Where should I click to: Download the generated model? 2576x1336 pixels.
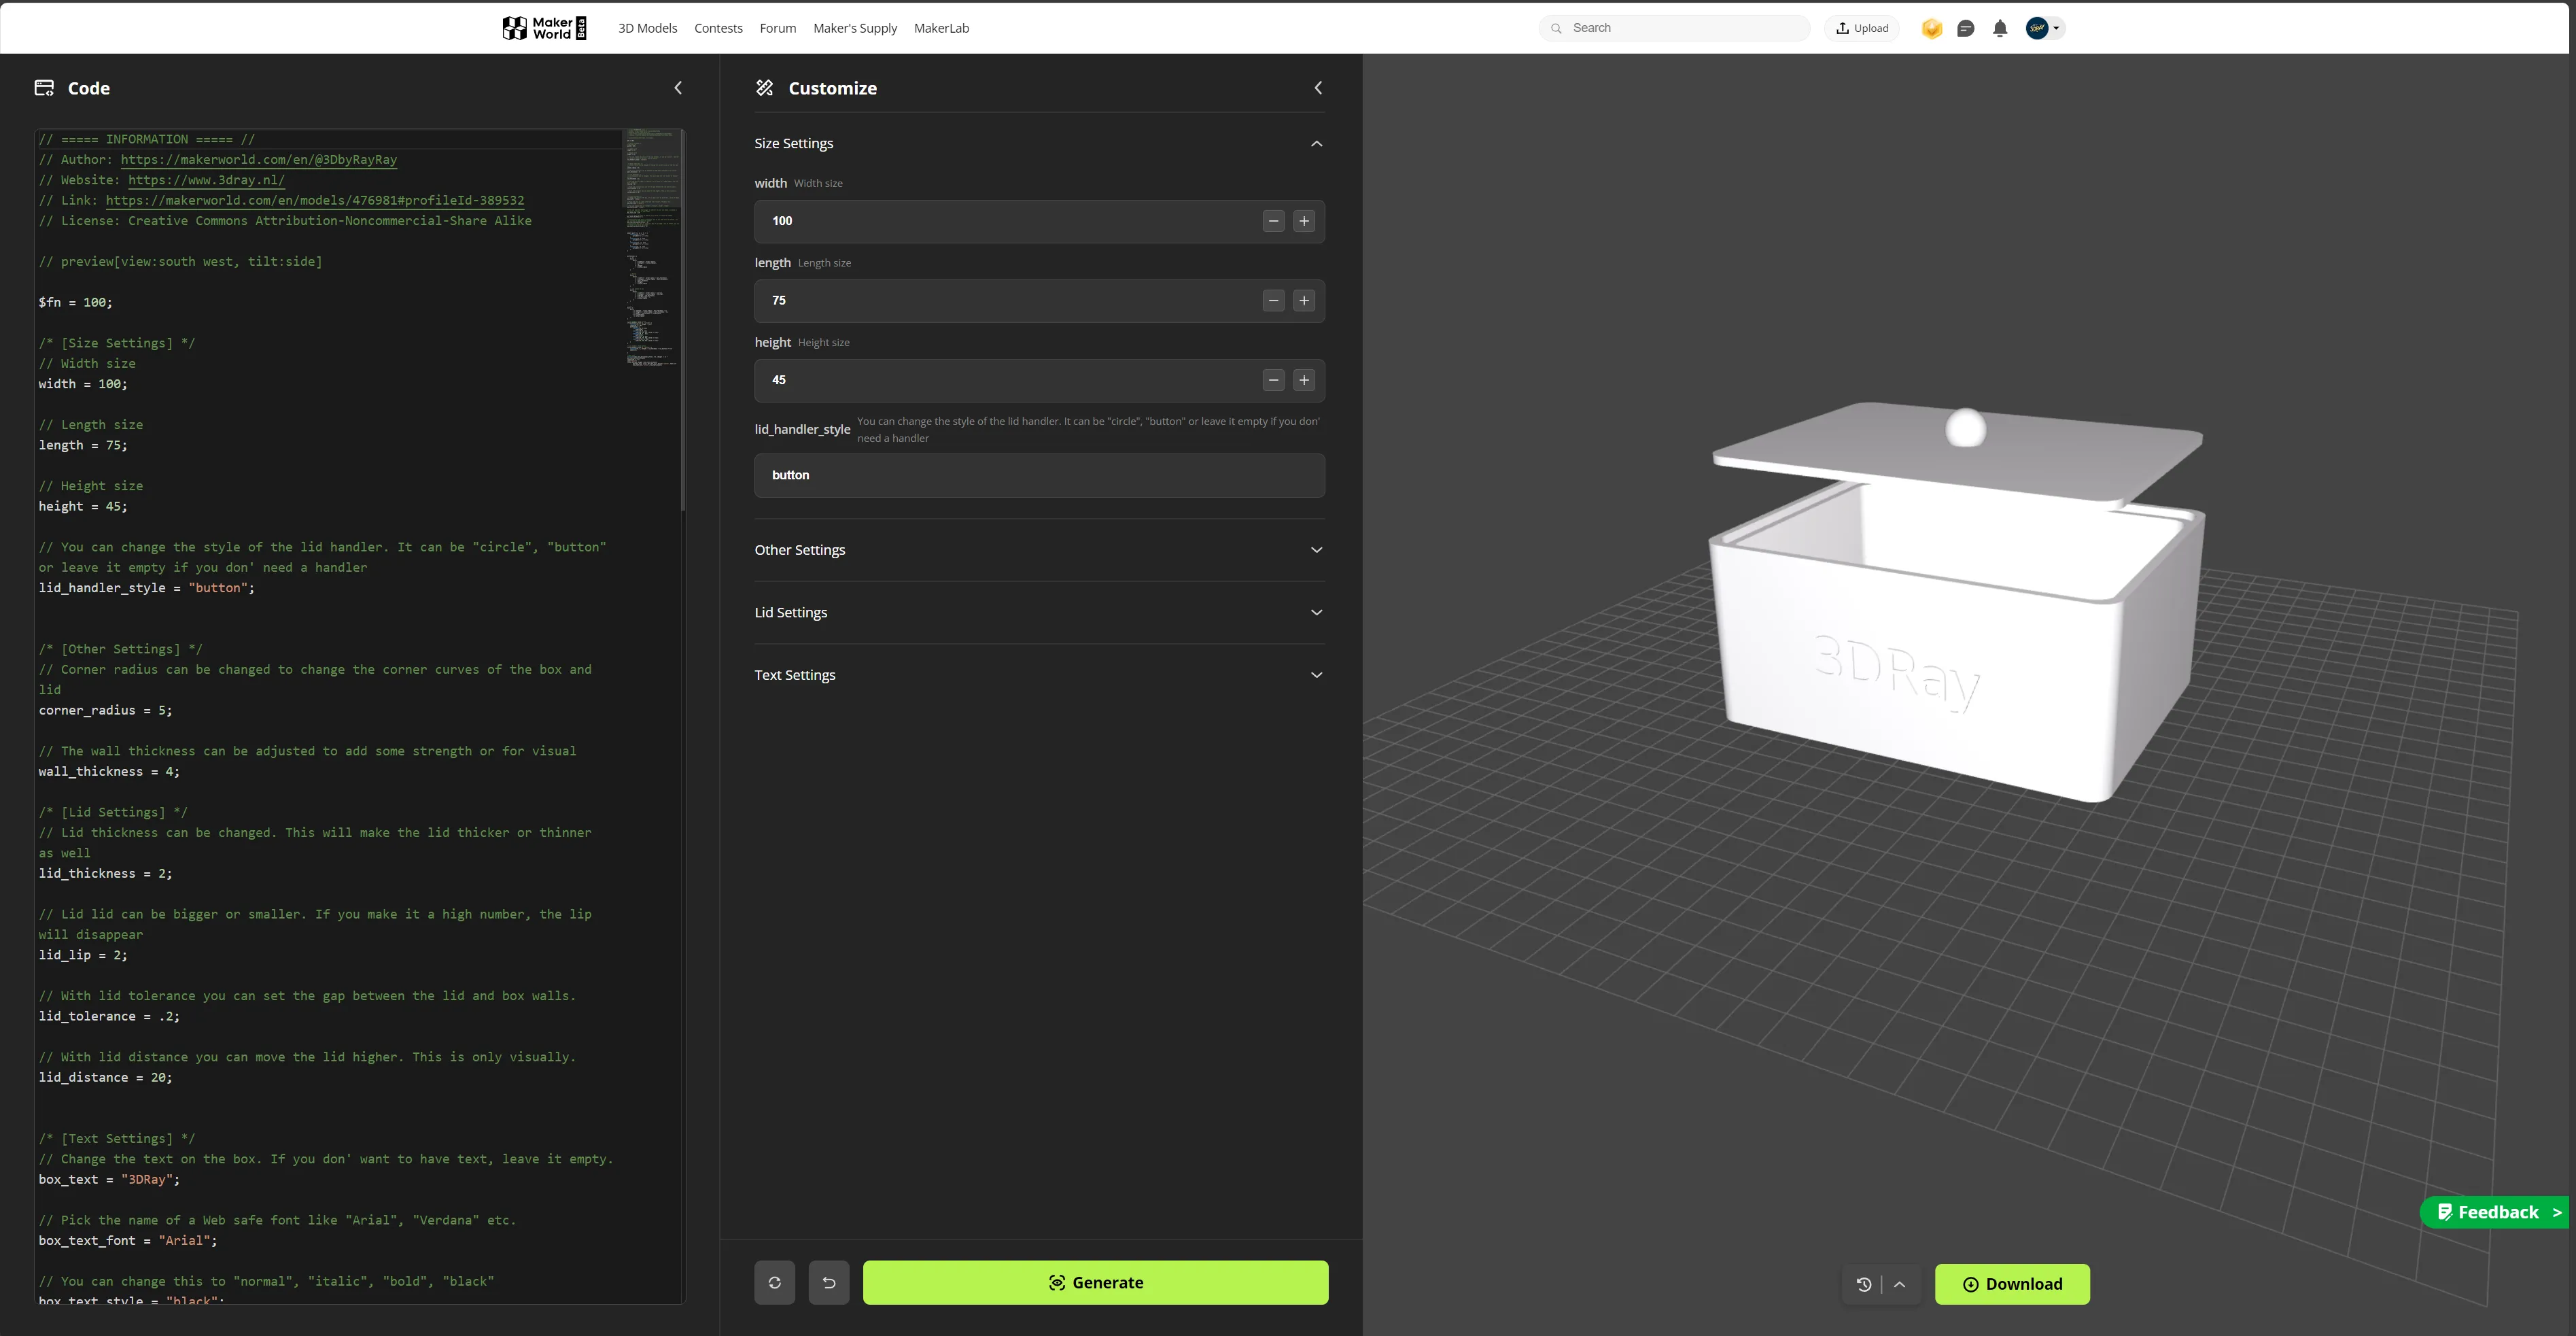pos(2012,1284)
